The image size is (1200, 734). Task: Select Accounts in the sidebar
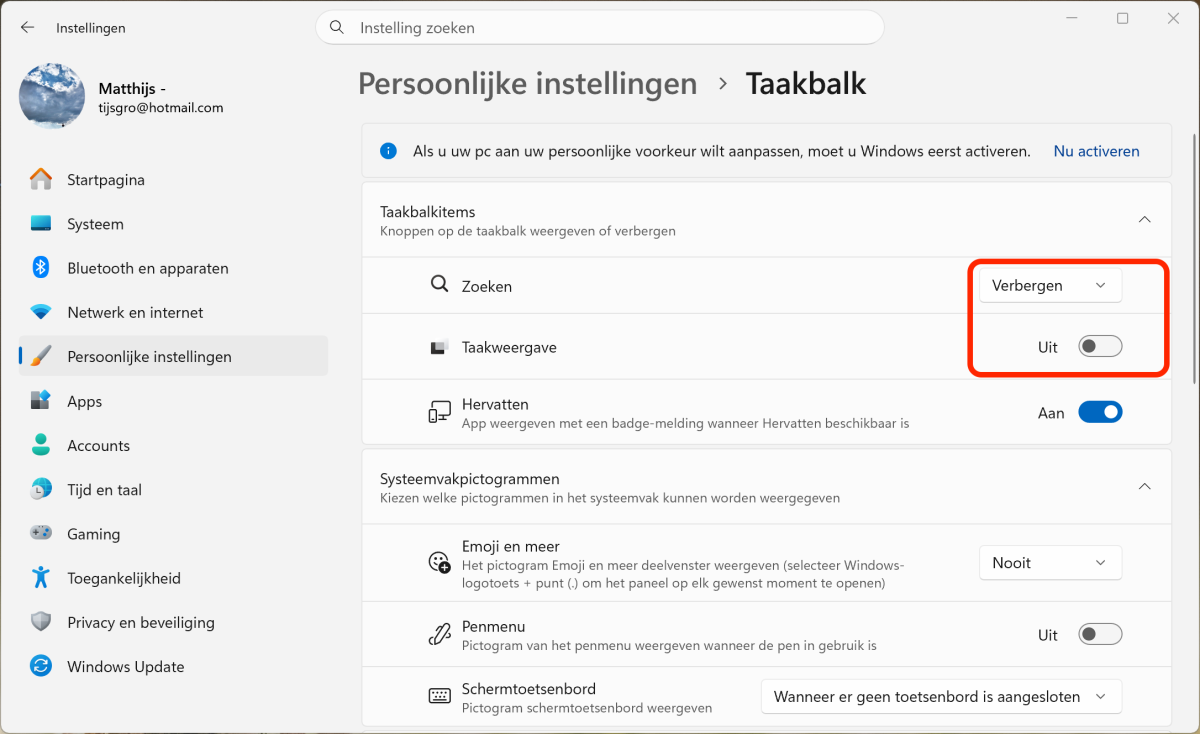click(x=98, y=446)
